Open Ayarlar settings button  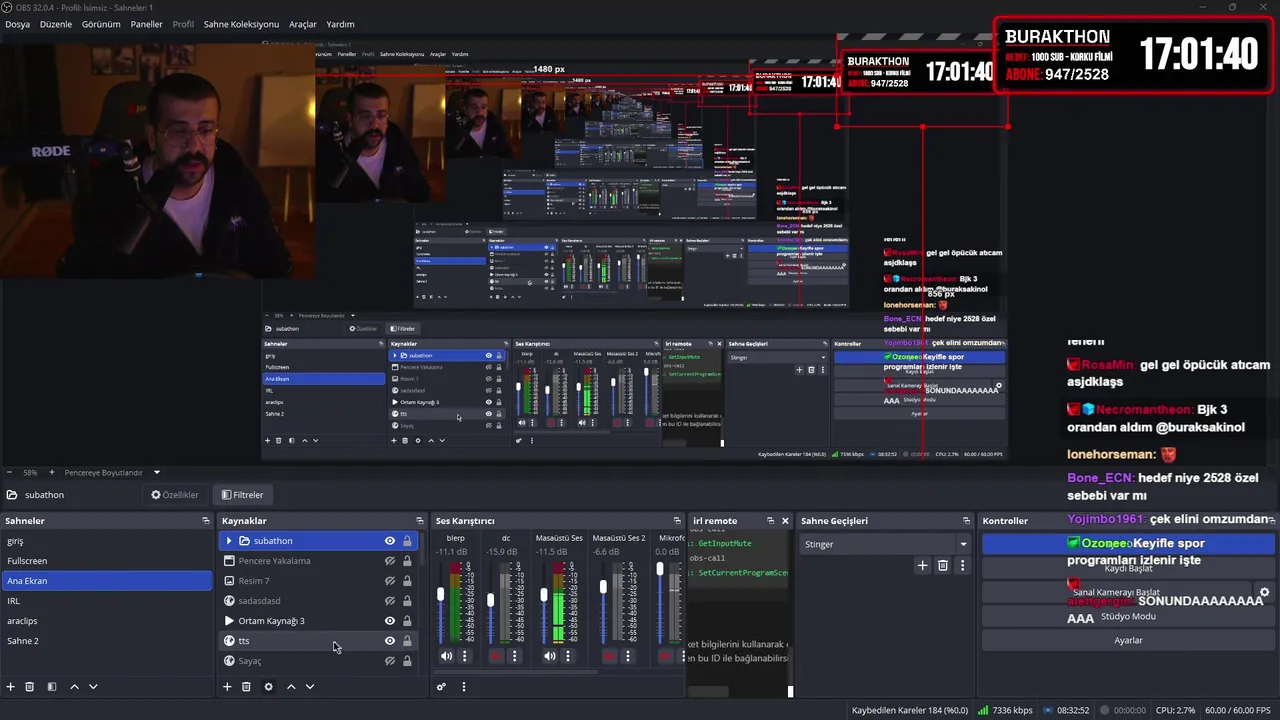coord(1128,640)
